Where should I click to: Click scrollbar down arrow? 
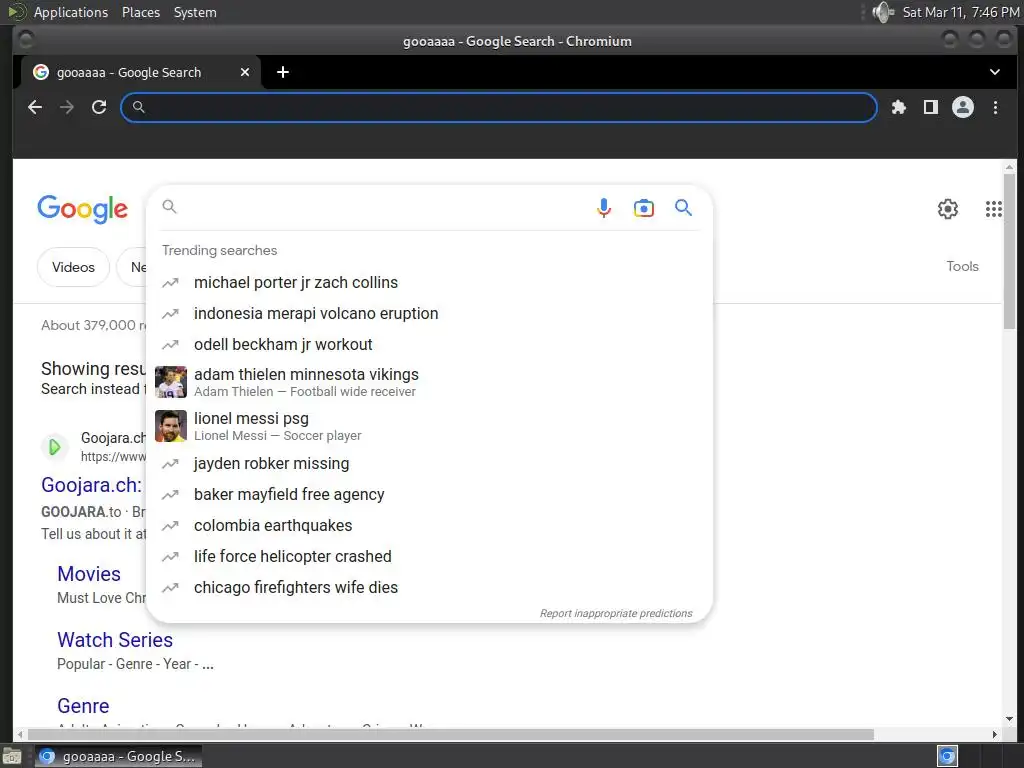point(1009,719)
